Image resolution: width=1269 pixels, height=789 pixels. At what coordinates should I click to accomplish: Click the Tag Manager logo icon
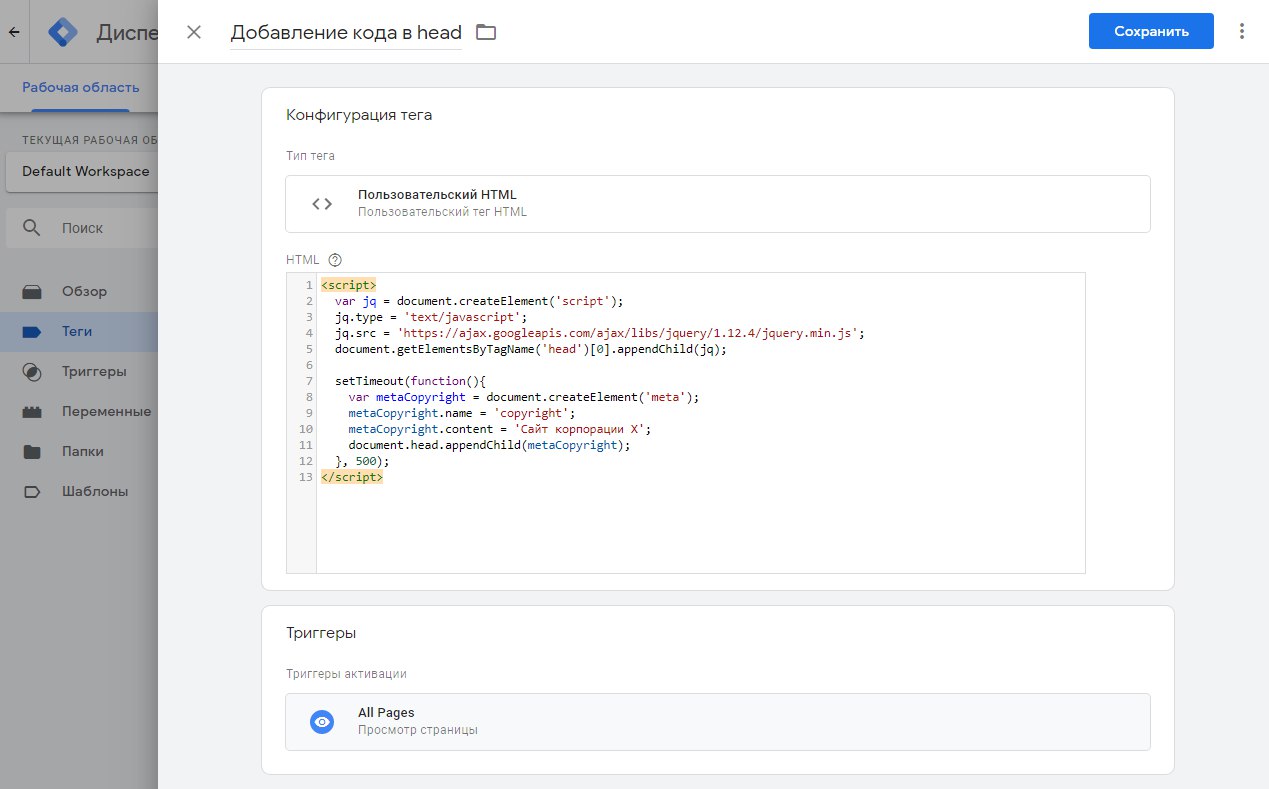[64, 32]
